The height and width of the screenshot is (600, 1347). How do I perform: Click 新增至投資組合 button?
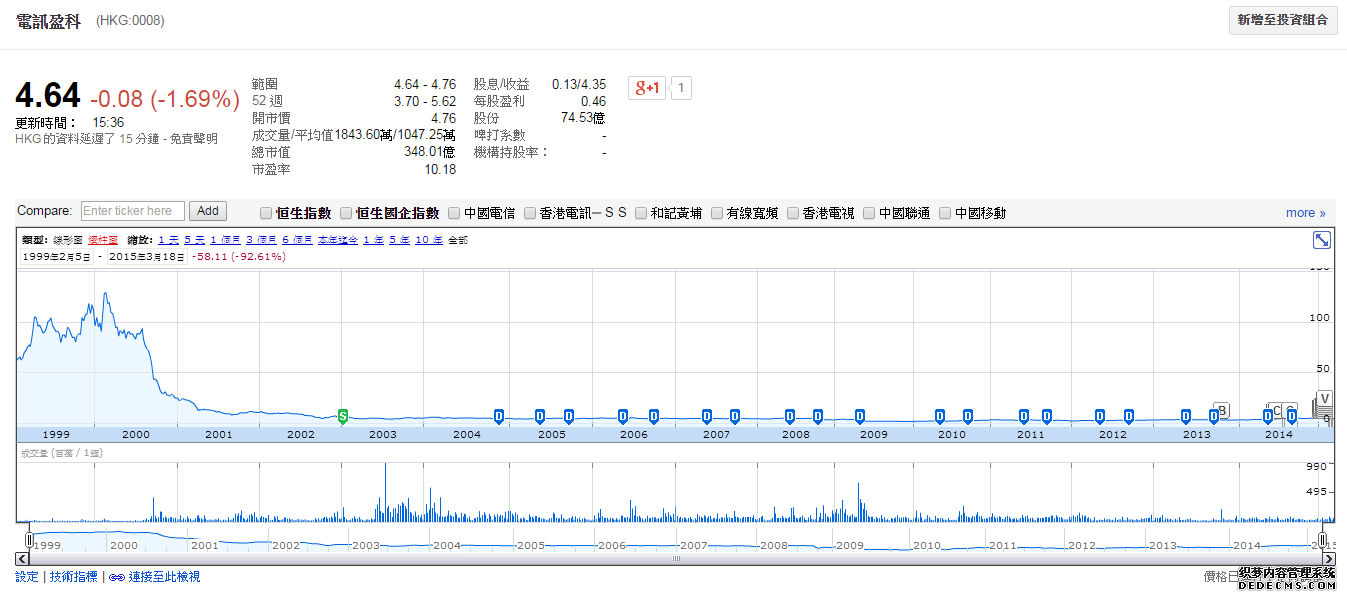pyautogui.click(x=1282, y=20)
